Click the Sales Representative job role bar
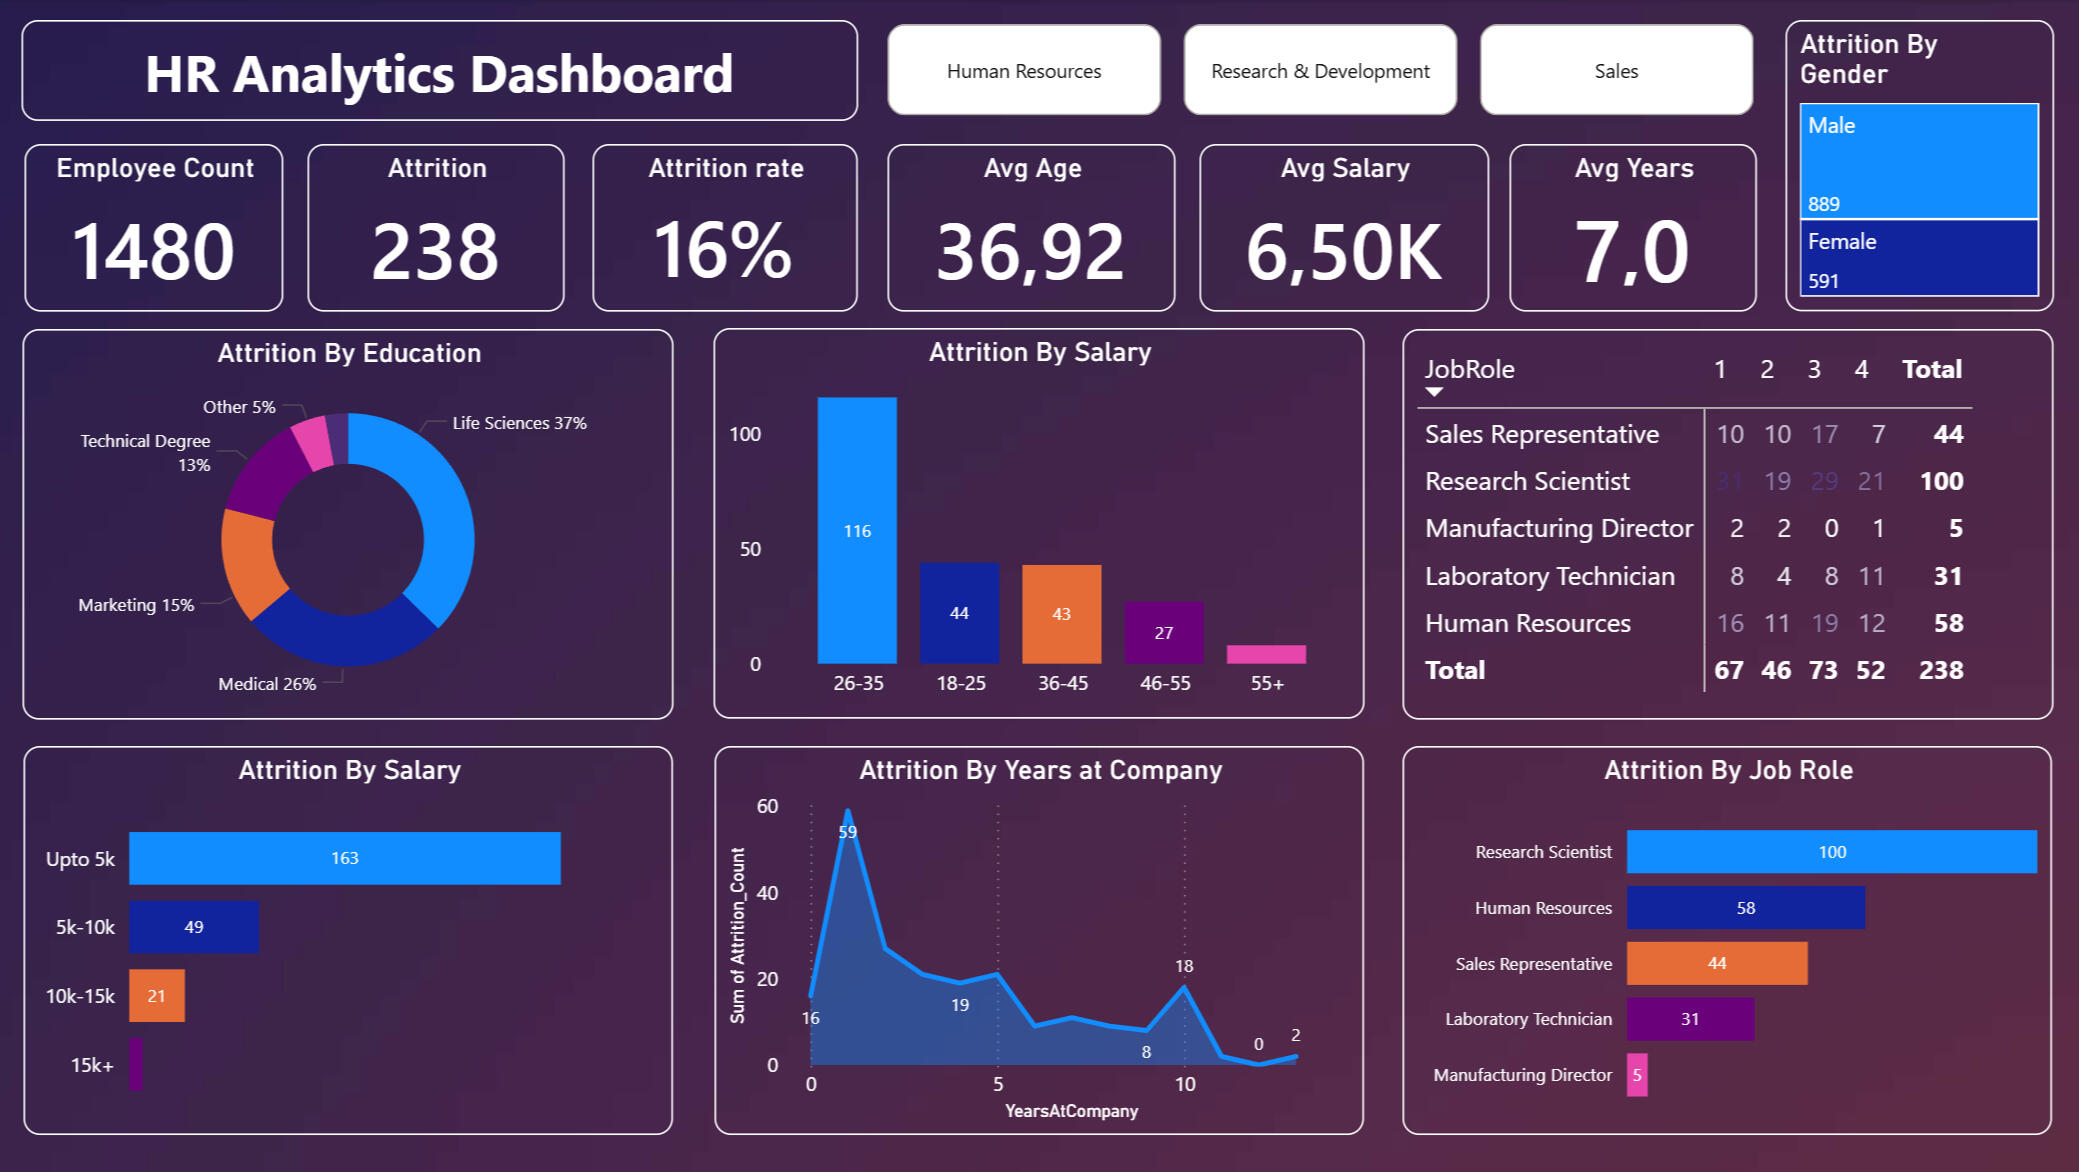 coord(1716,963)
